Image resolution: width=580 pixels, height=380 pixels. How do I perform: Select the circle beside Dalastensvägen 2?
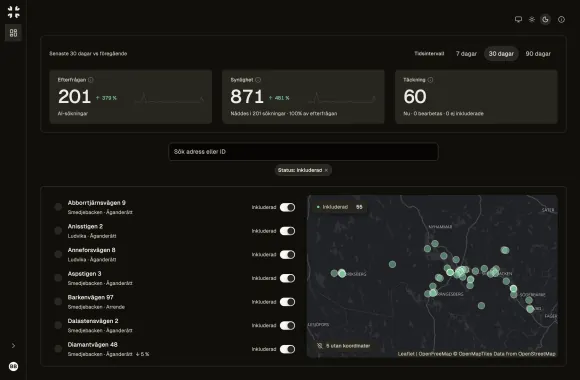click(x=58, y=325)
